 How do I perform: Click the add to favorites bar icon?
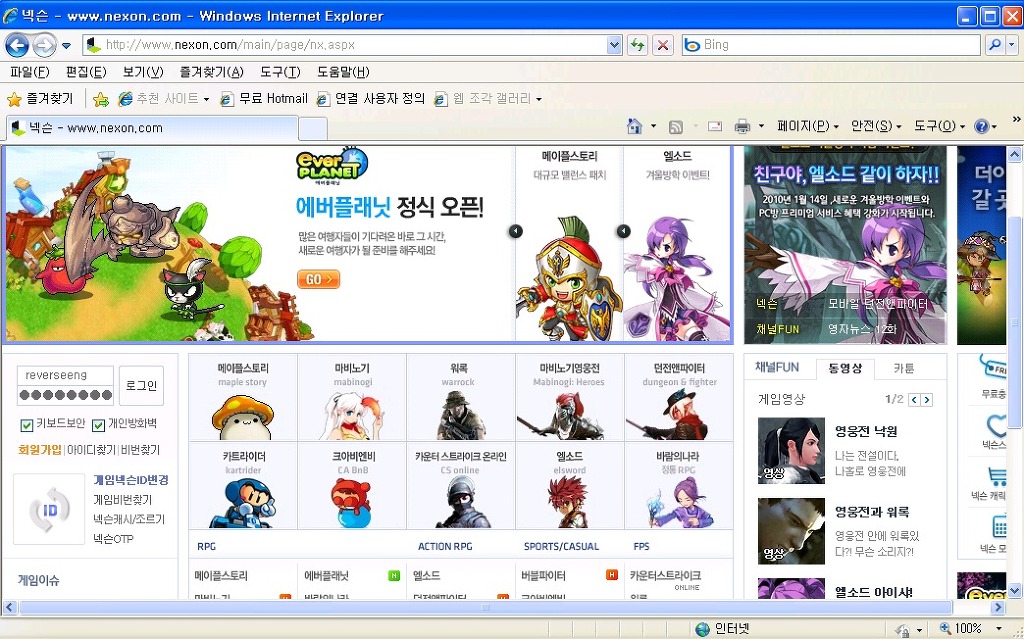click(101, 99)
